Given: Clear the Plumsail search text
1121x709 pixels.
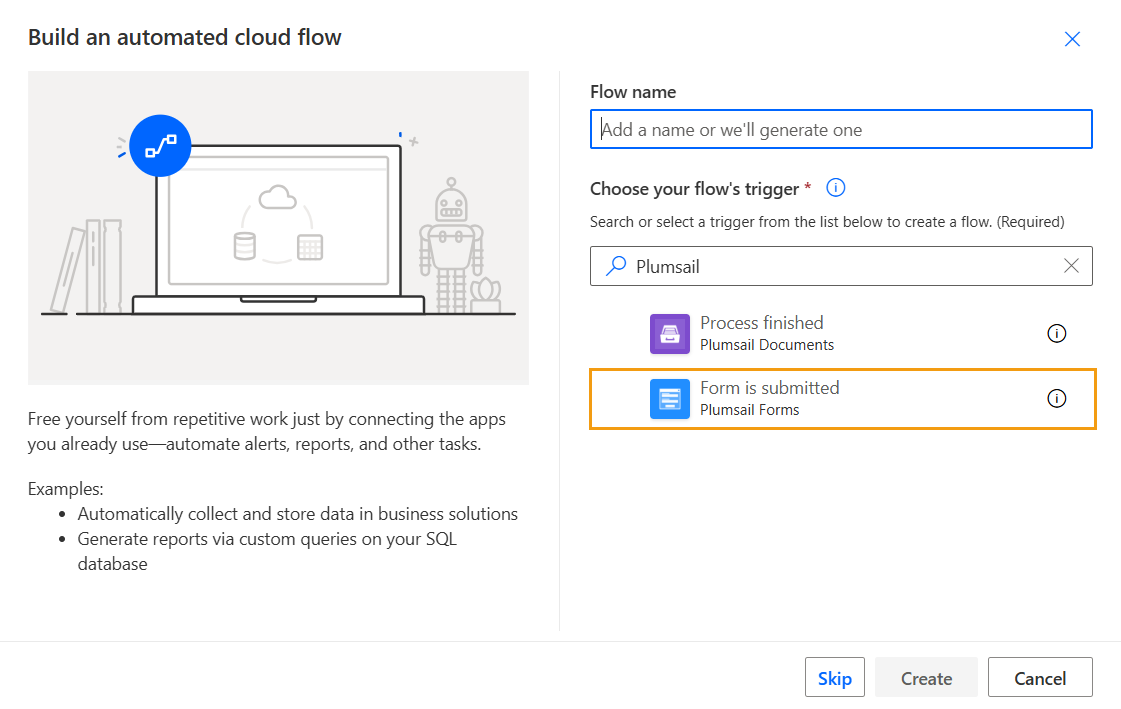Looking at the screenshot, I should pos(1071,266).
